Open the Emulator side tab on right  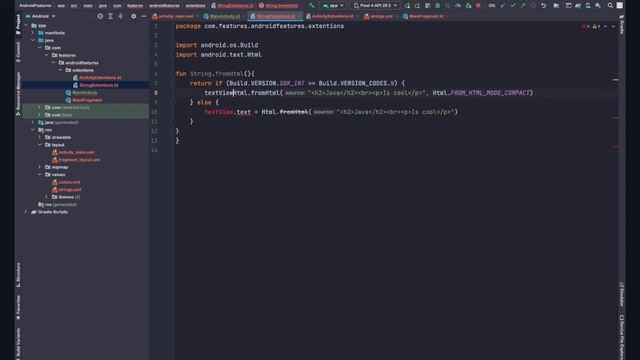click(x=622, y=294)
